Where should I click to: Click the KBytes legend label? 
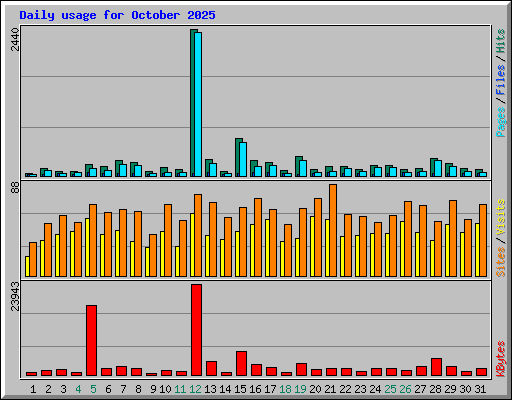(501, 359)
